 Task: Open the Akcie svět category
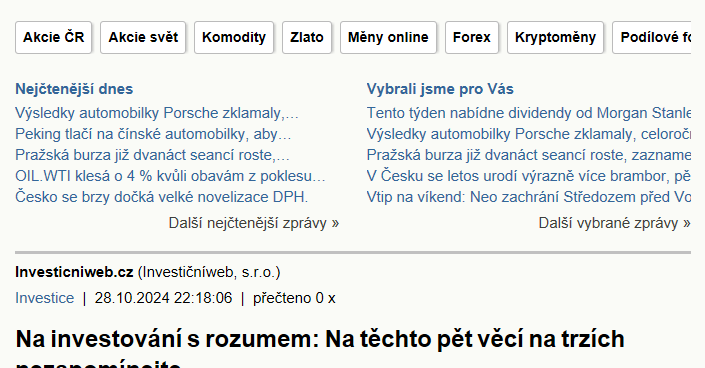(x=143, y=37)
